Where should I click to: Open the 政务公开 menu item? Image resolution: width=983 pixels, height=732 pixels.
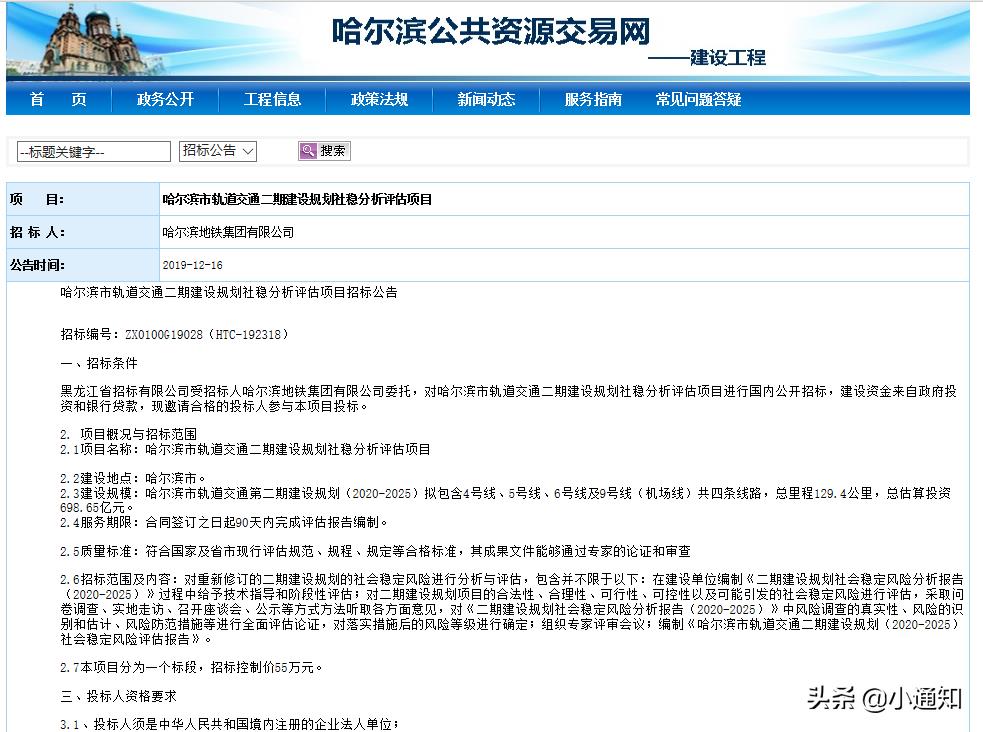(165, 99)
